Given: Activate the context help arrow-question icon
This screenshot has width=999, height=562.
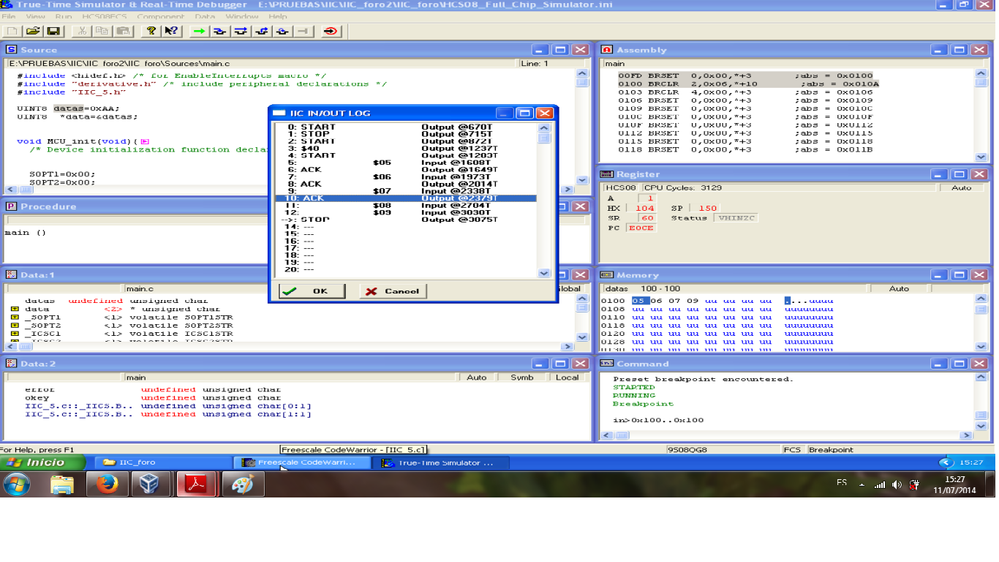Looking at the screenshot, I should click(x=171, y=31).
